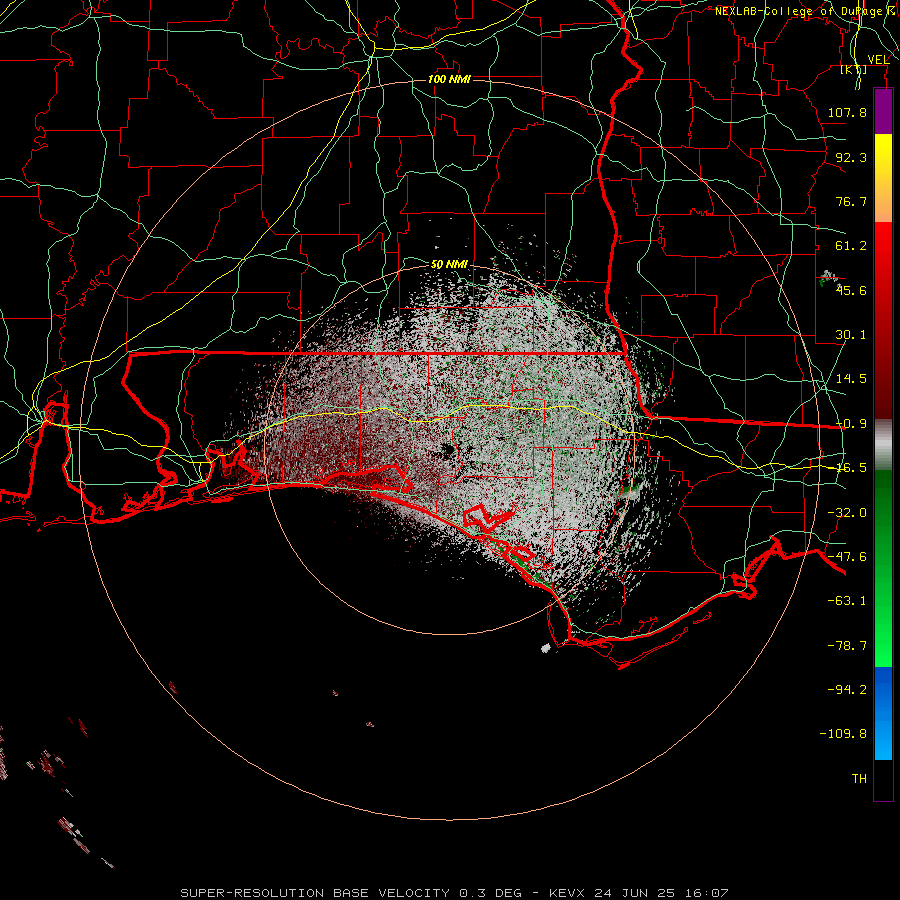
Task: Click the 50 NMI range ring label
Action: coord(449,265)
